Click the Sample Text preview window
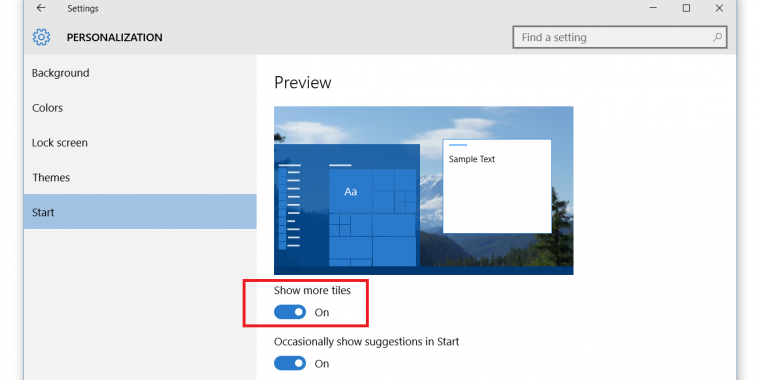Image resolution: width=760 pixels, height=380 pixels. click(x=497, y=186)
